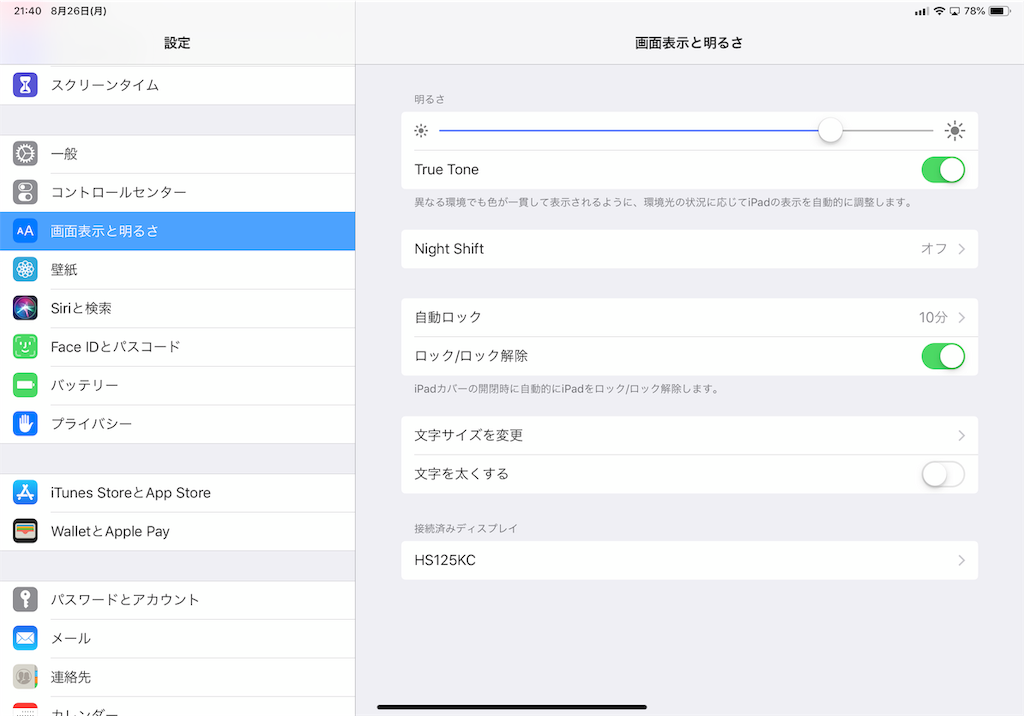Tap the Wi-Fi status icon
Viewport: 1024px width, 716px height.
pos(939,11)
